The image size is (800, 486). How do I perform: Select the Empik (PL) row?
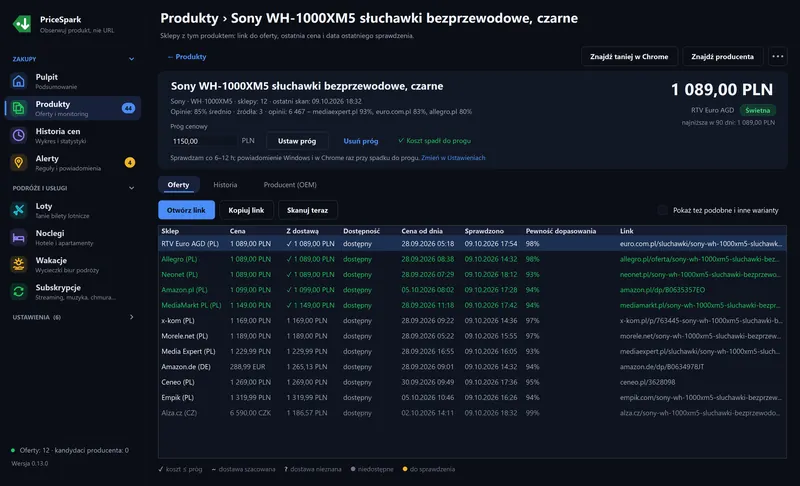[472, 397]
